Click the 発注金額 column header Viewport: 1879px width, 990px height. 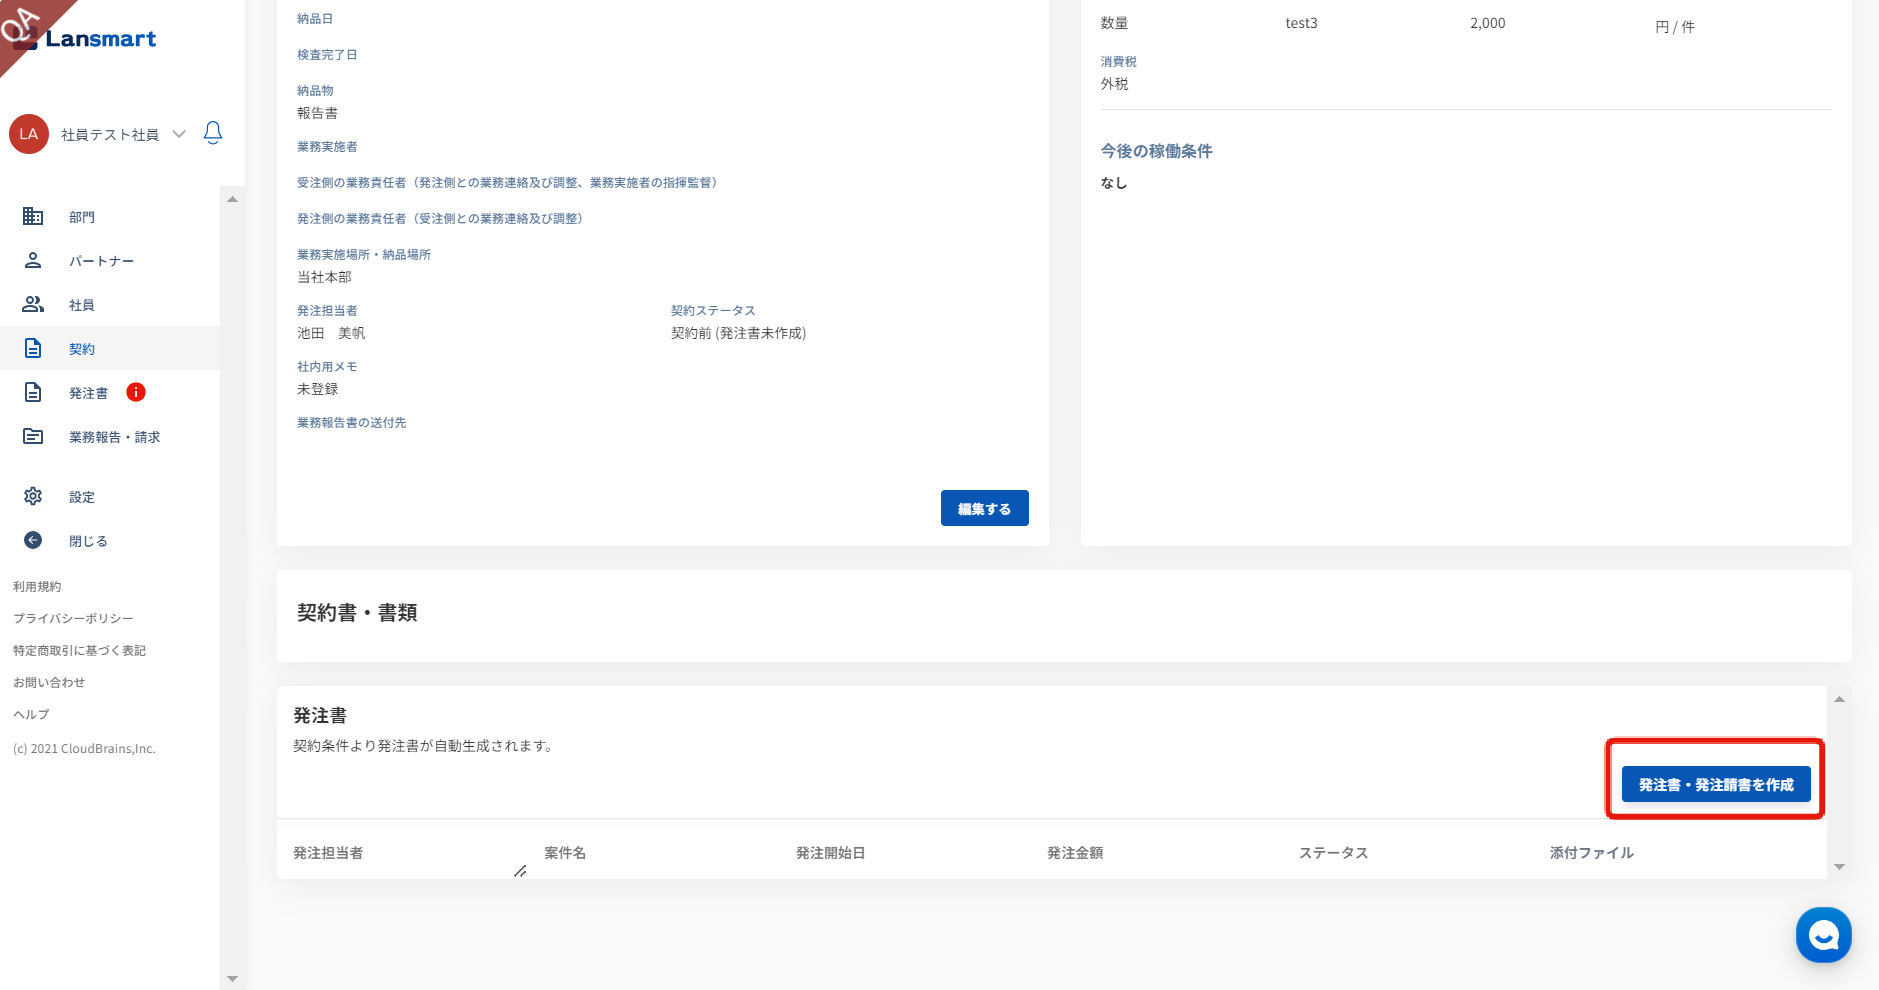click(x=1075, y=853)
